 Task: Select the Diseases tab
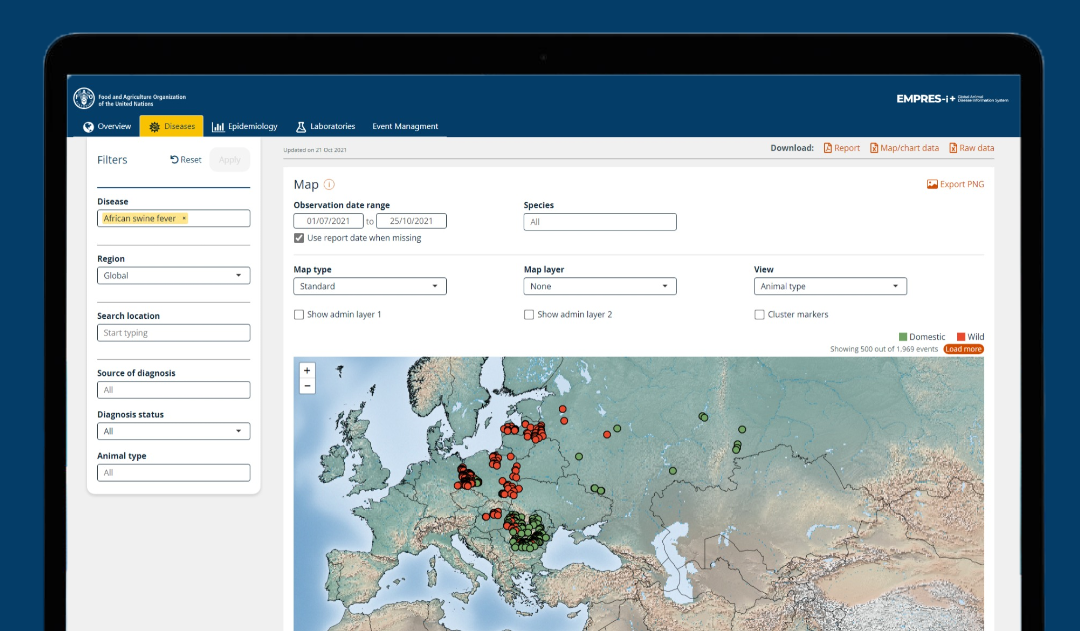[172, 127]
